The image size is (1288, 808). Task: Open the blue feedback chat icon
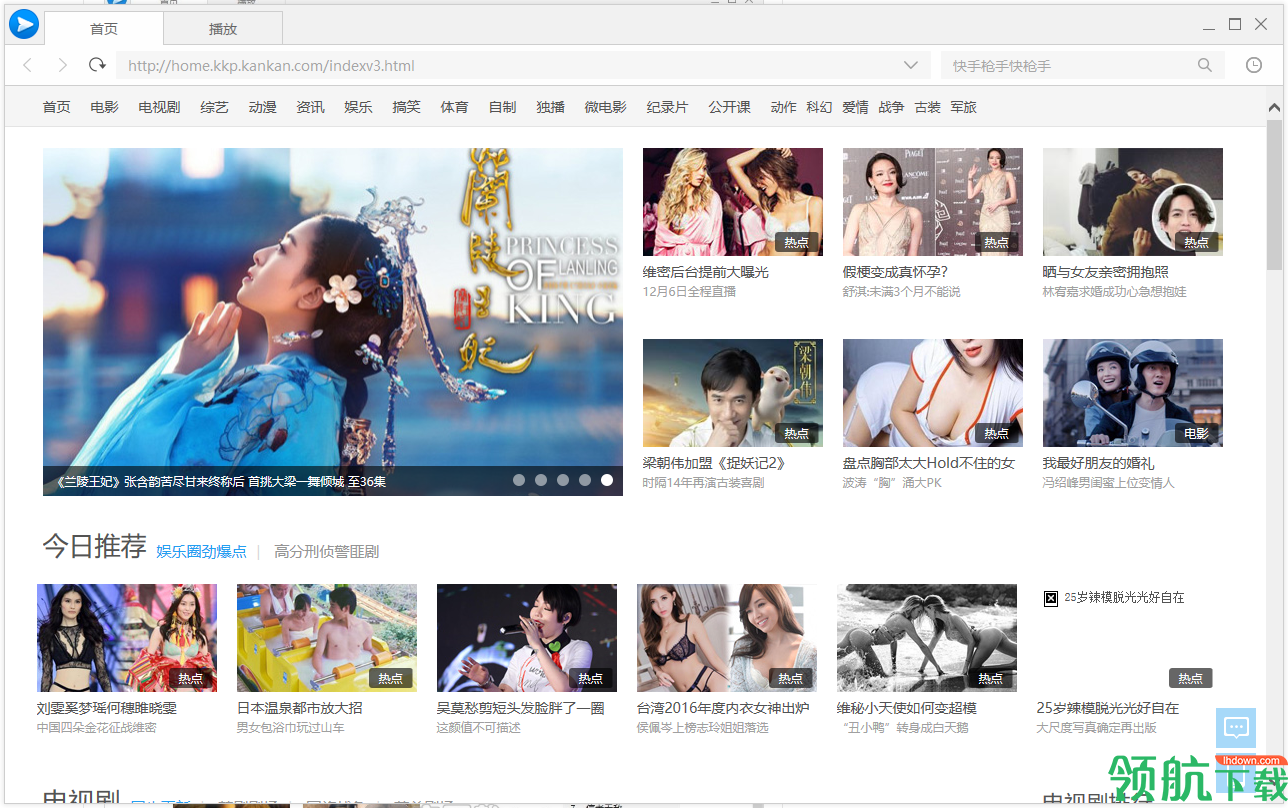pyautogui.click(x=1236, y=728)
